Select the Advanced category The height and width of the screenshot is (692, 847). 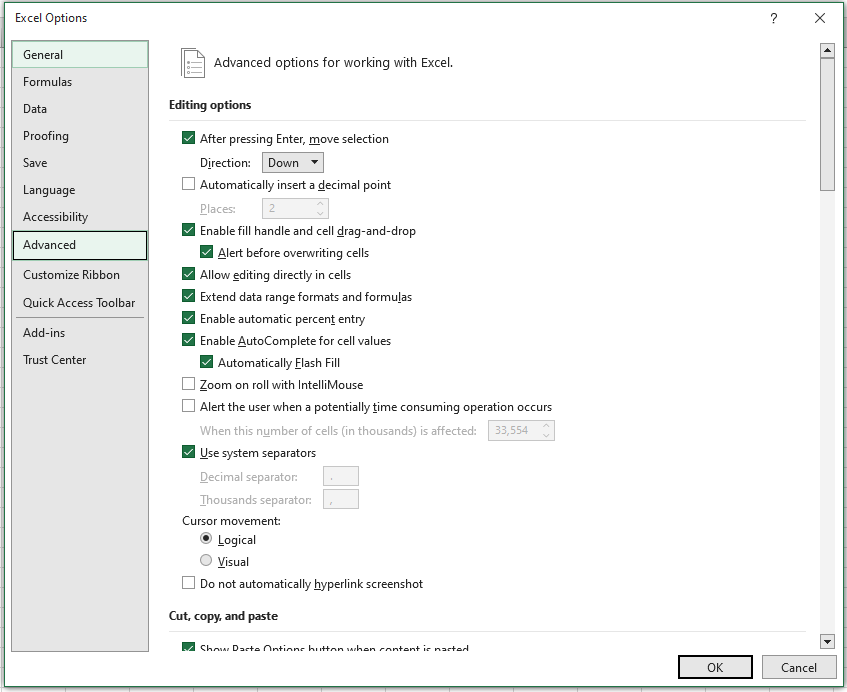click(80, 245)
